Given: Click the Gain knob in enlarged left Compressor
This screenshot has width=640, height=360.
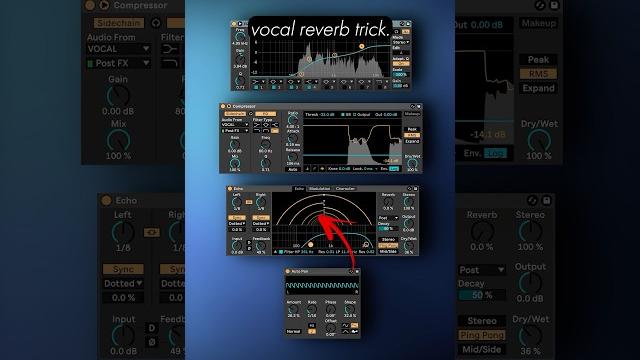Looking at the screenshot, I should (118, 96).
